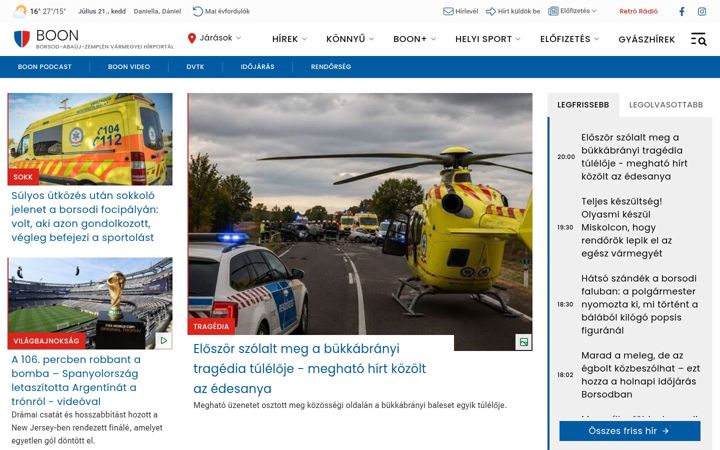This screenshot has height=450, width=720.
Task: Click the Járások location pin icon
Action: (192, 38)
